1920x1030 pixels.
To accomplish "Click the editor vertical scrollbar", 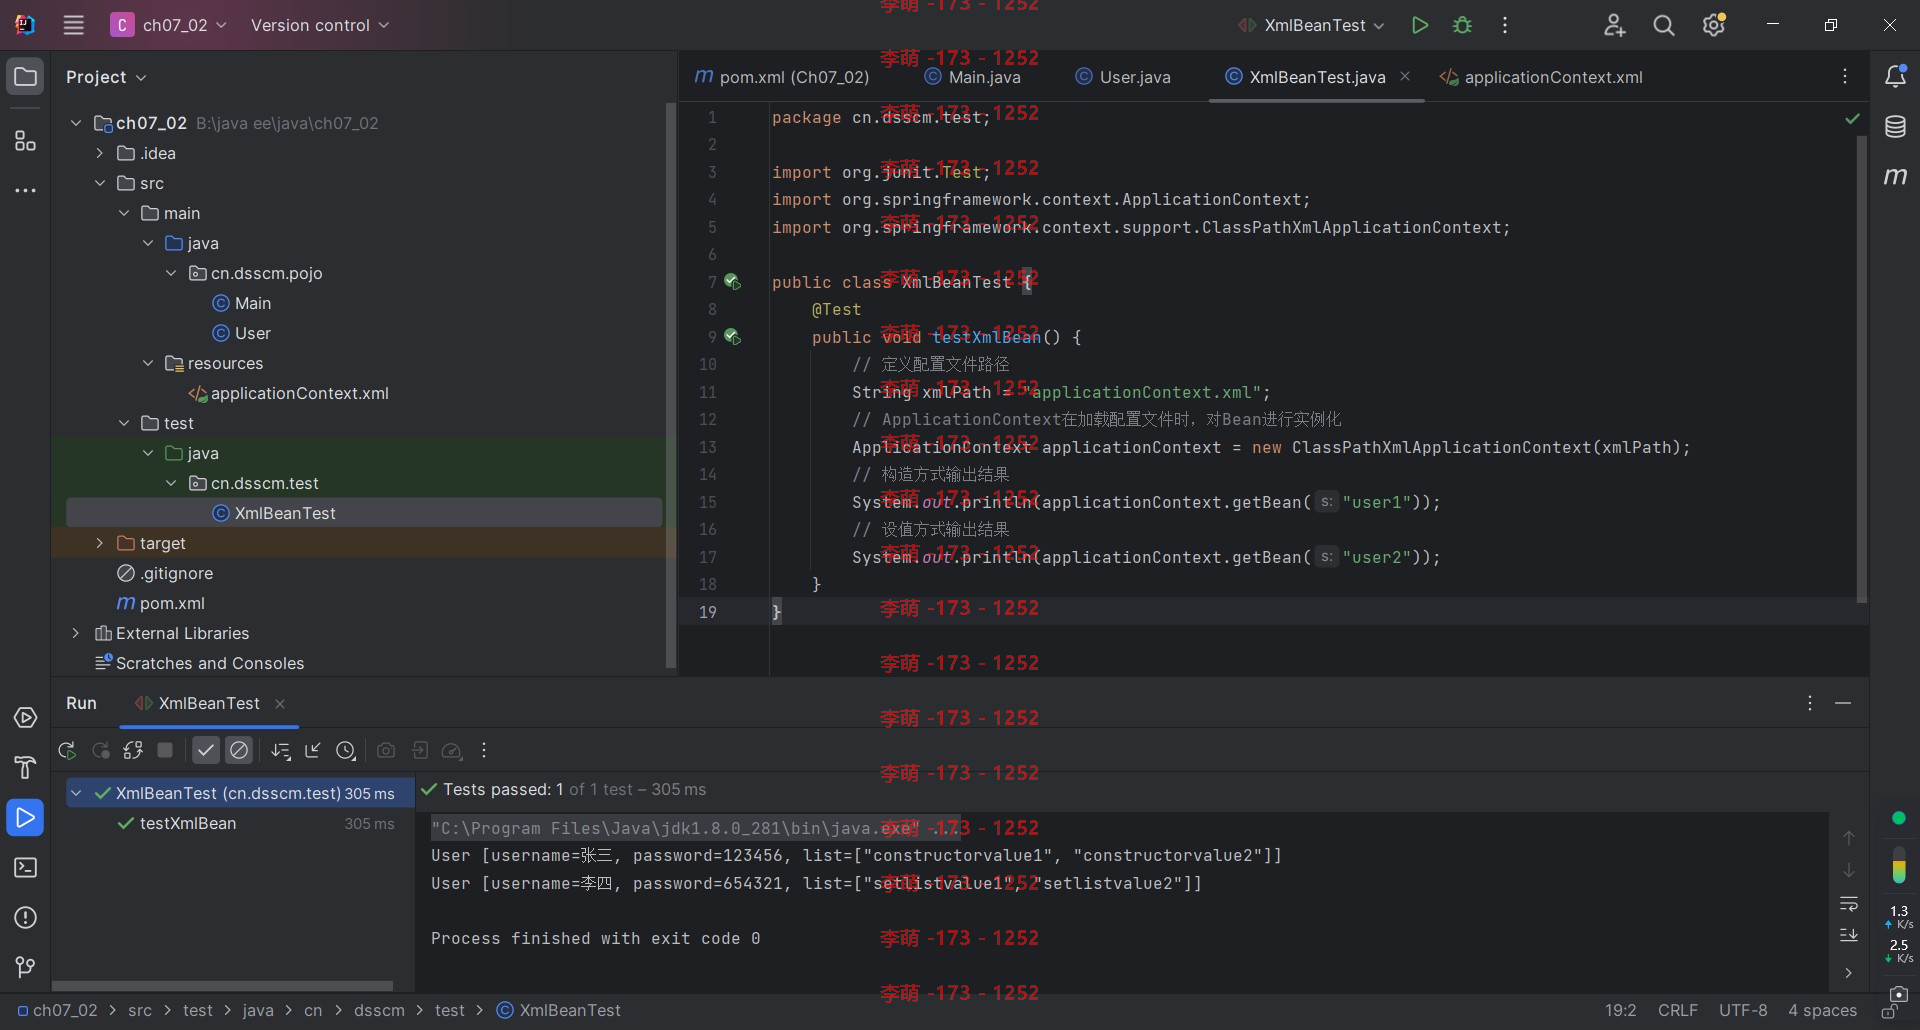I will point(1862,370).
